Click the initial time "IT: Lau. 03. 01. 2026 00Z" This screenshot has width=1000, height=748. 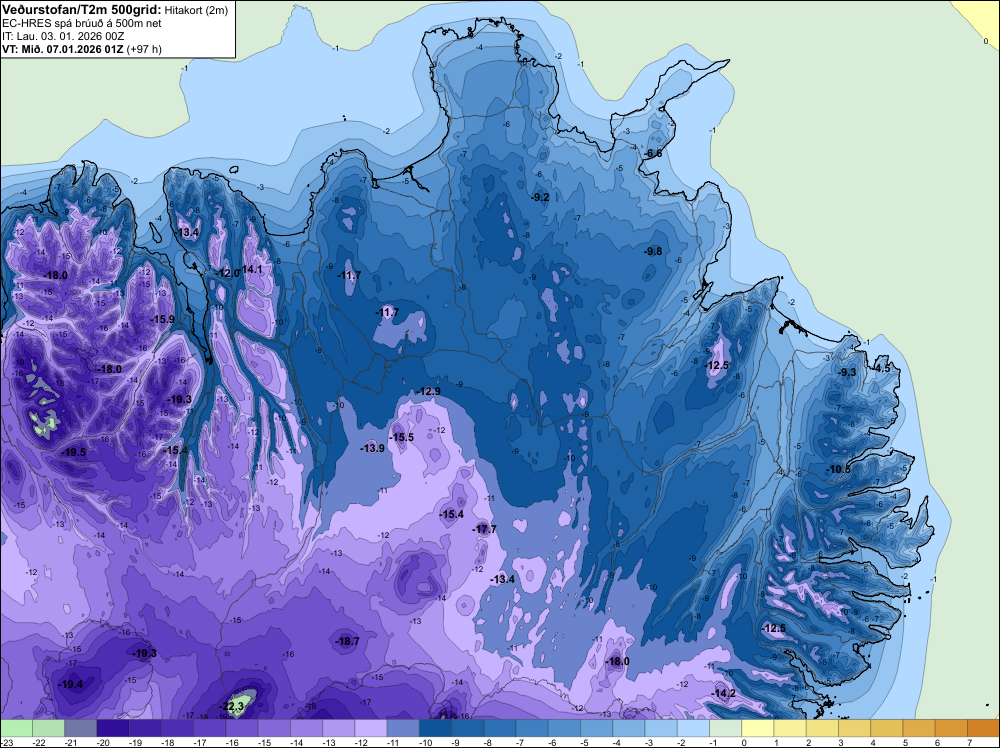[x=63, y=36]
